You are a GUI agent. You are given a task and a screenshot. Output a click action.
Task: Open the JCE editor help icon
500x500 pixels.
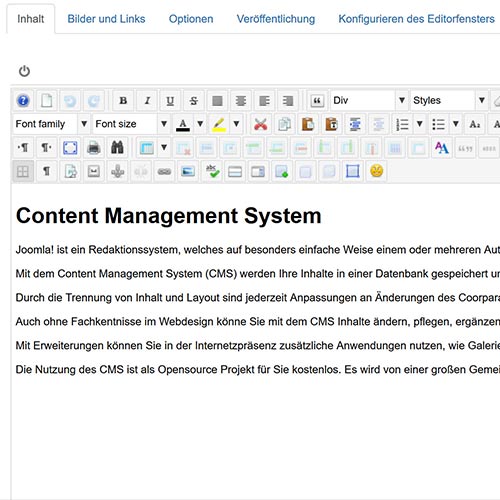(23, 100)
